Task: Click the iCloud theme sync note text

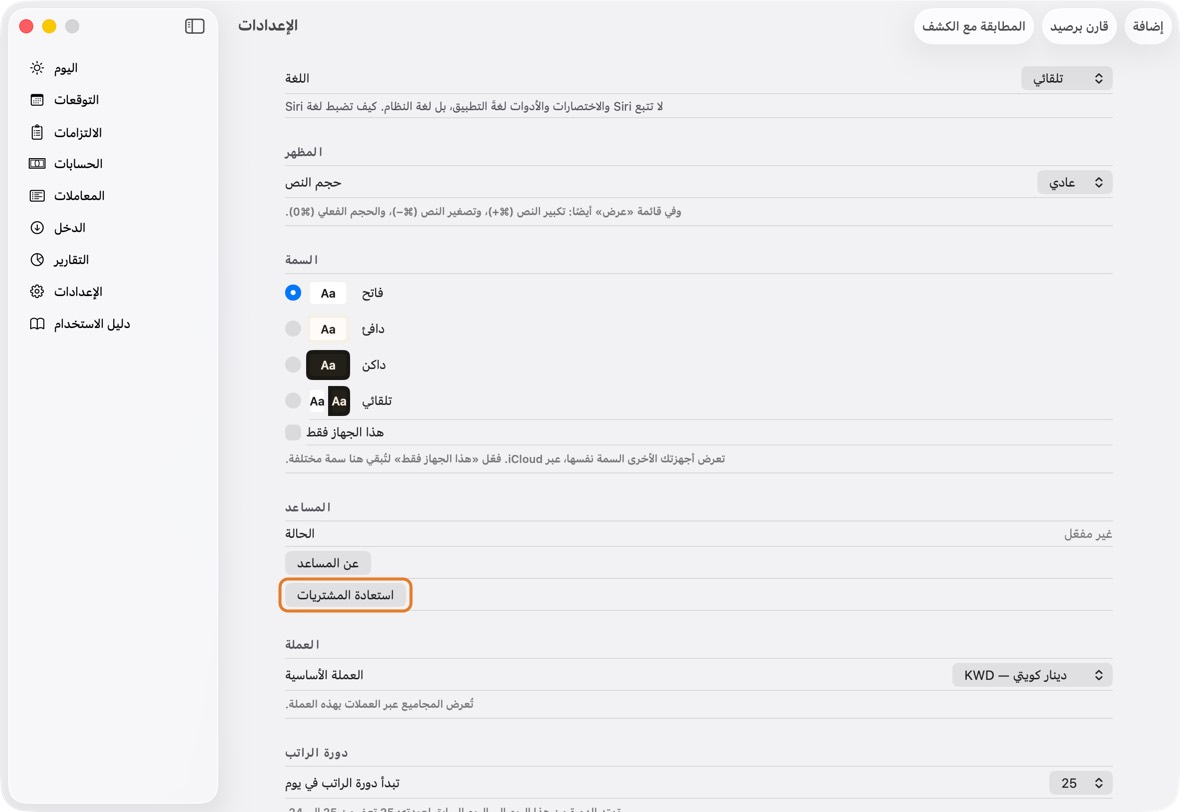Action: tap(505, 458)
